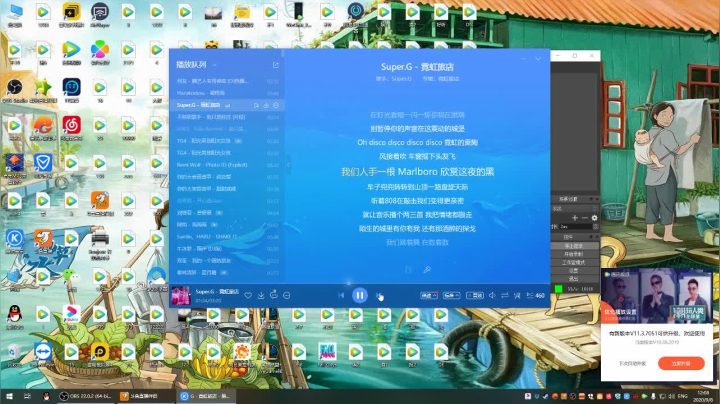Favorite the song with the heart icon
Image resolution: width=720 pixels, height=404 pixels.
(248, 295)
